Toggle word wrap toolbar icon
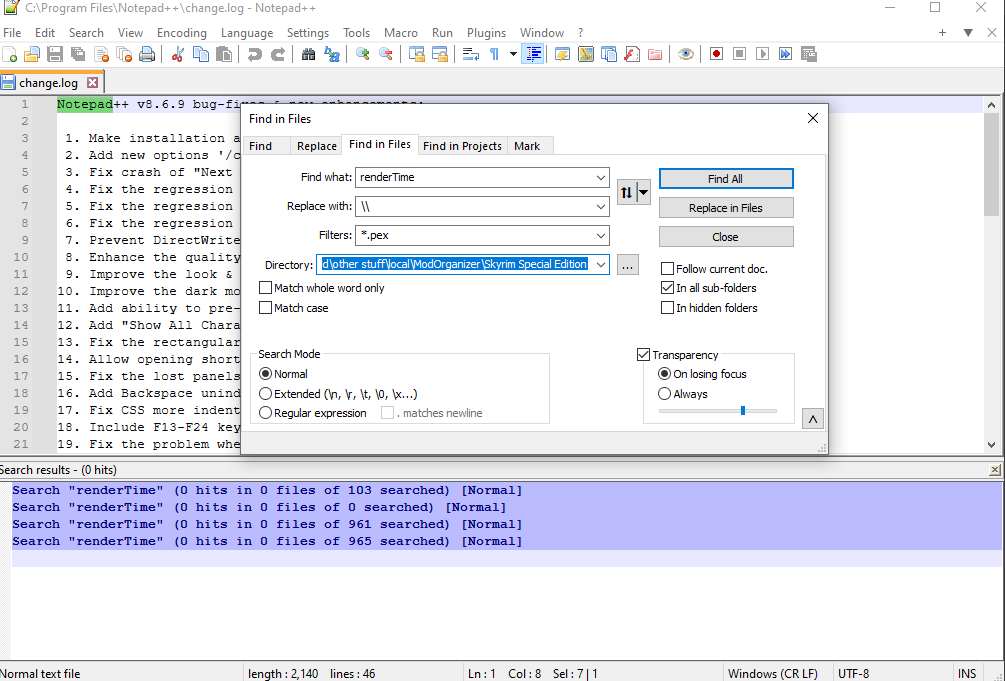The height and width of the screenshot is (681, 1005). 470,55
